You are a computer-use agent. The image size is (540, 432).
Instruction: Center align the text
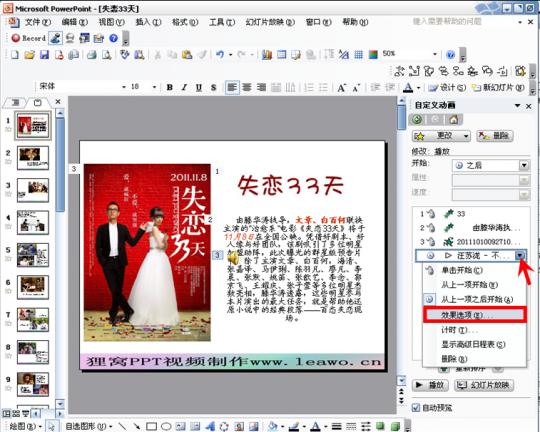click(247, 87)
